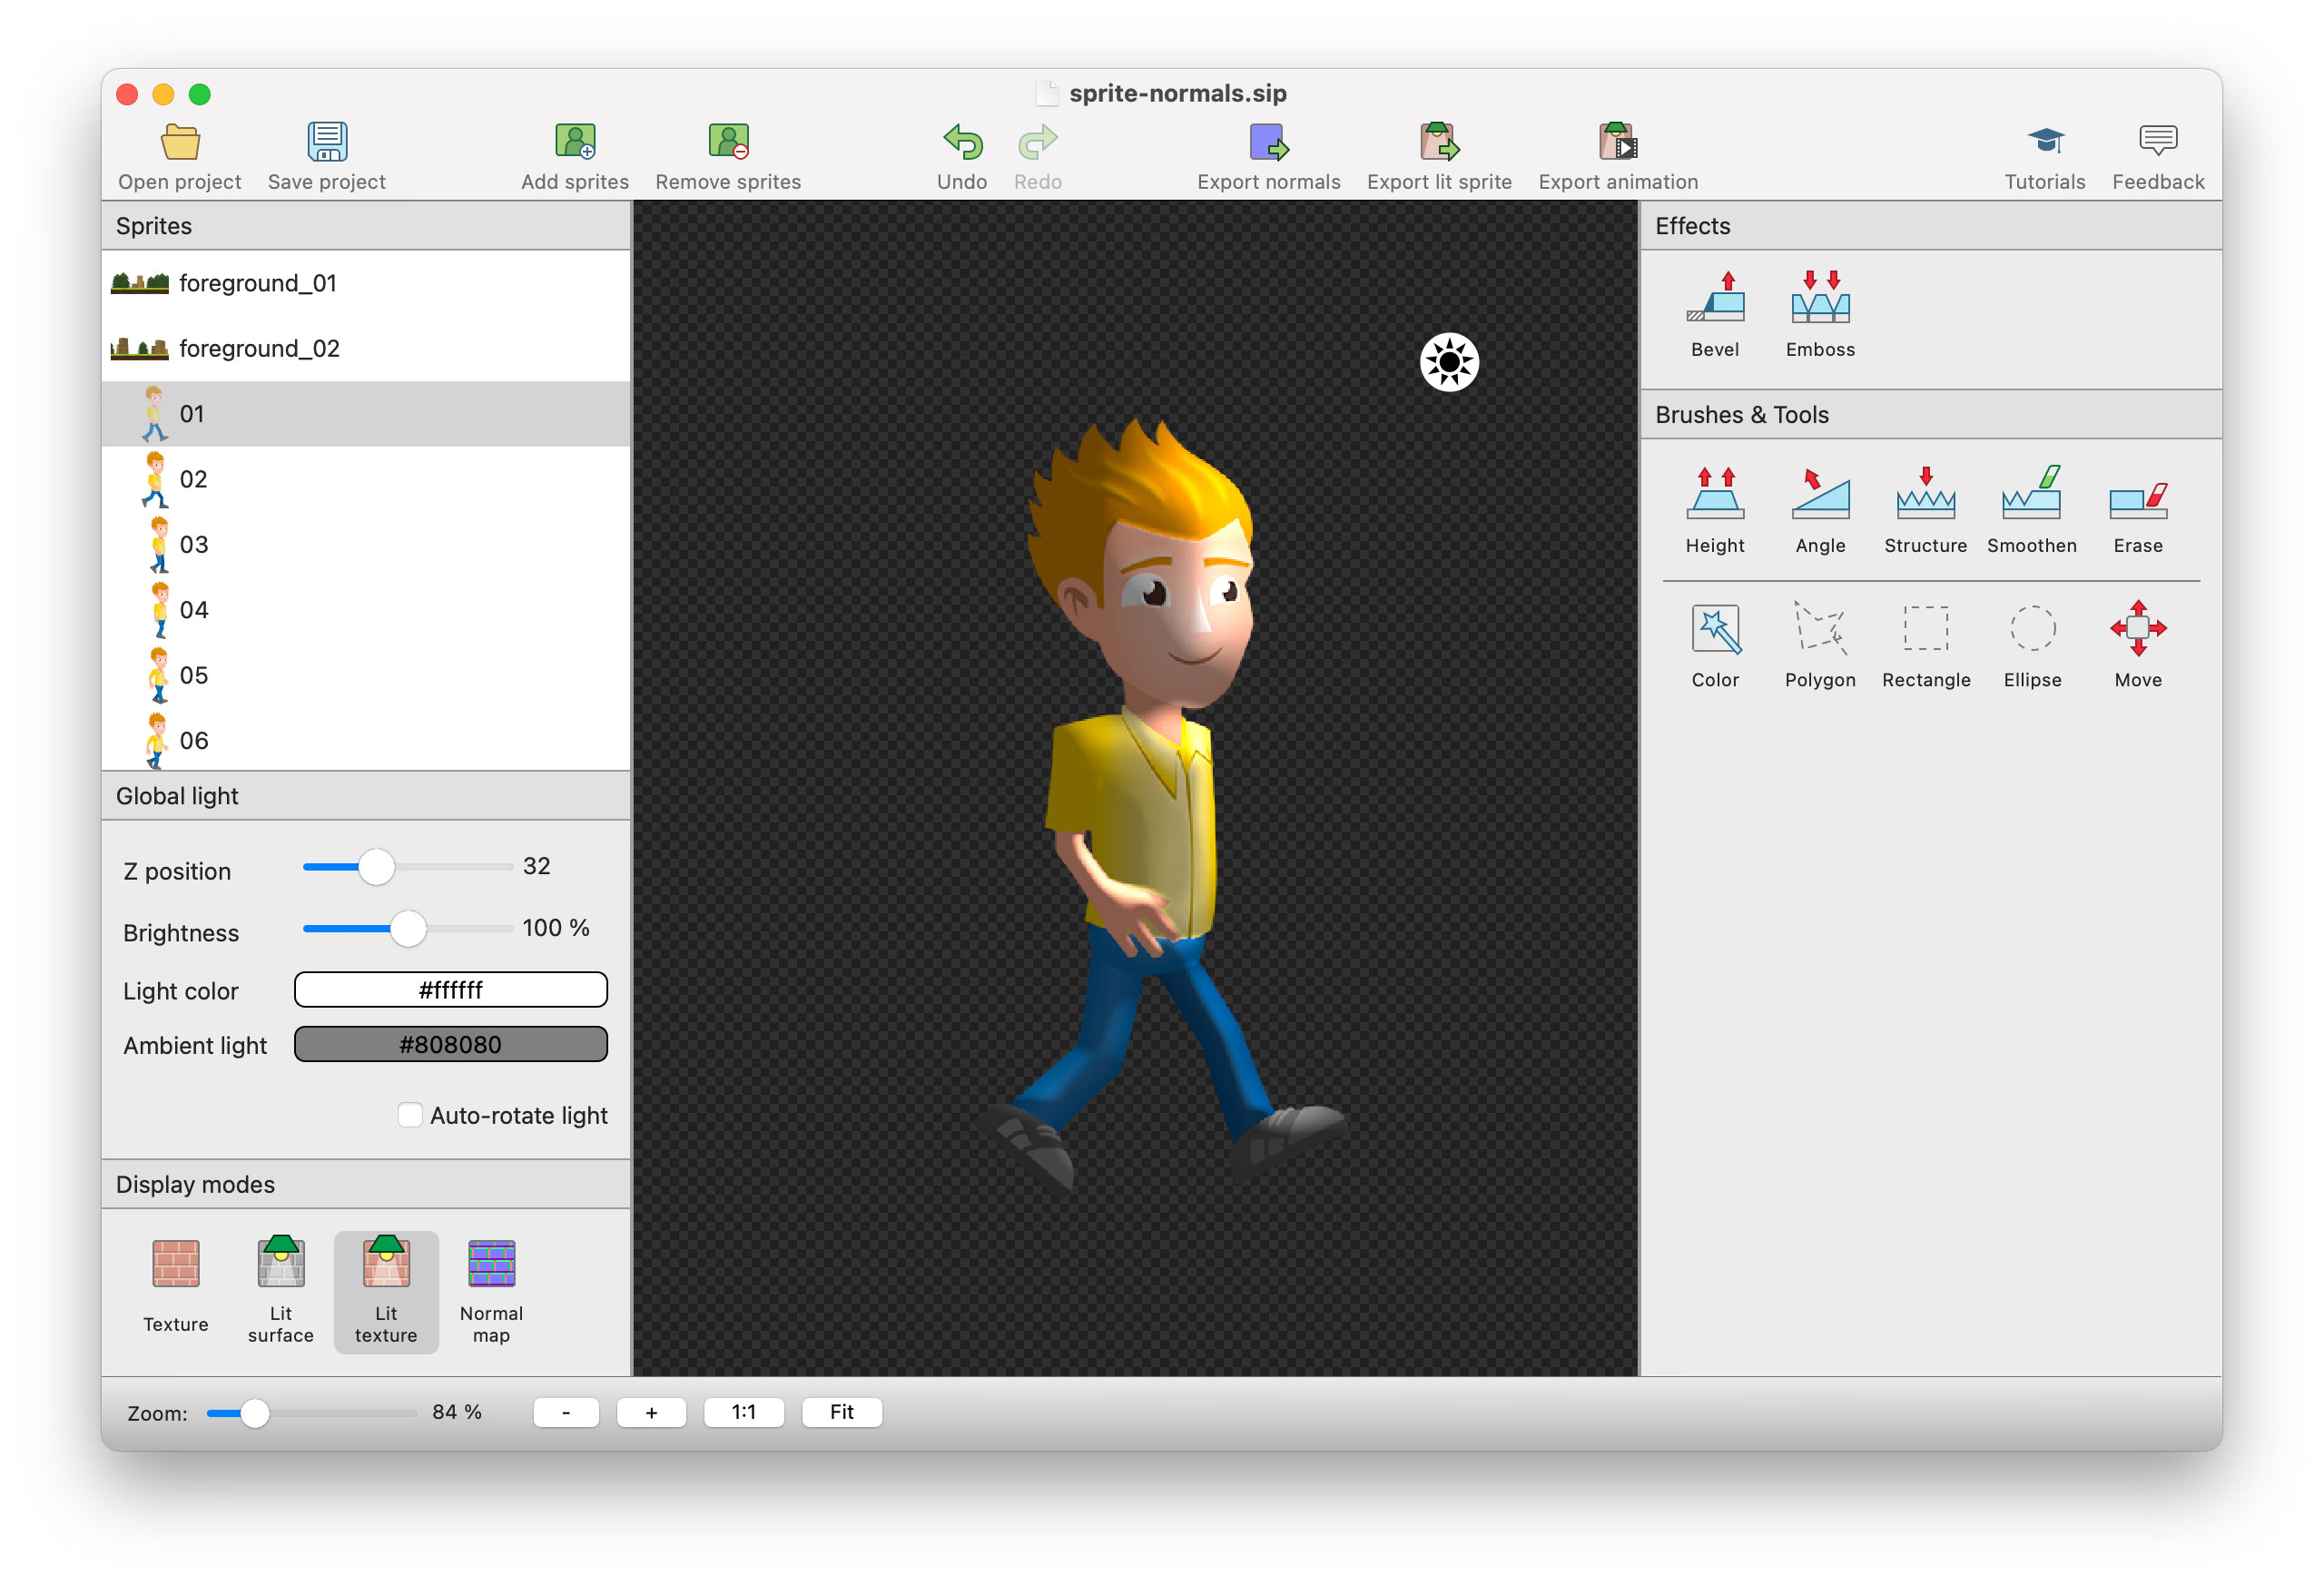Click the 1:1 zoom button
Screen dimensions: 2324x1585
click(x=743, y=1411)
